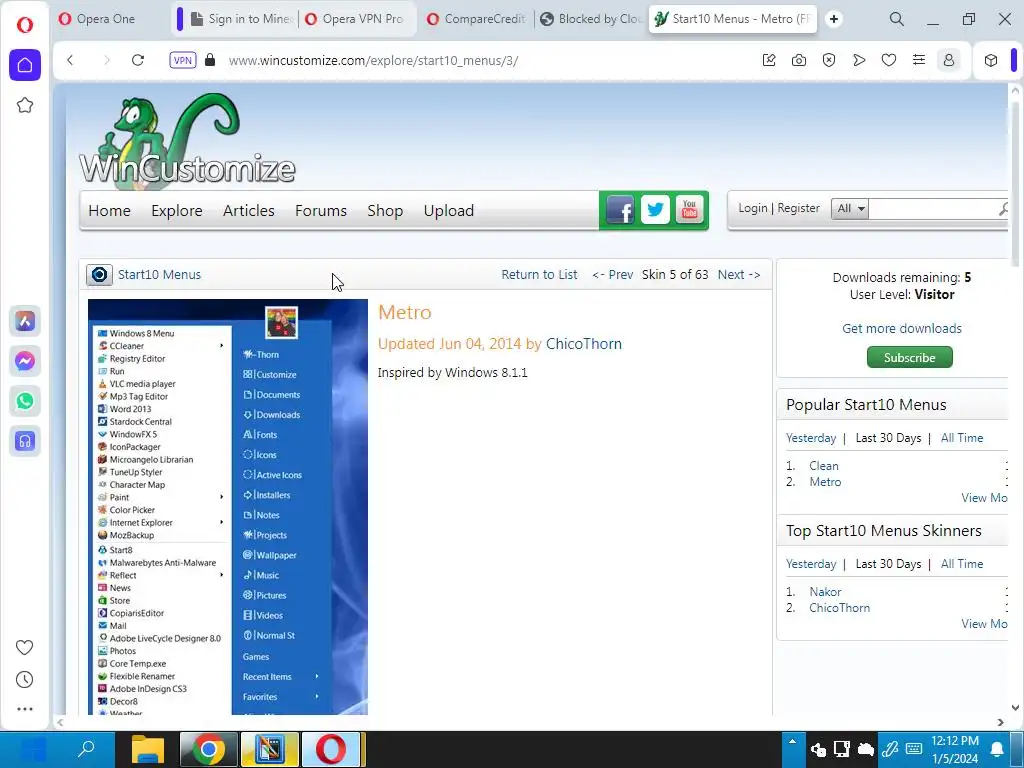Open the Shop menu item

pos(385,210)
